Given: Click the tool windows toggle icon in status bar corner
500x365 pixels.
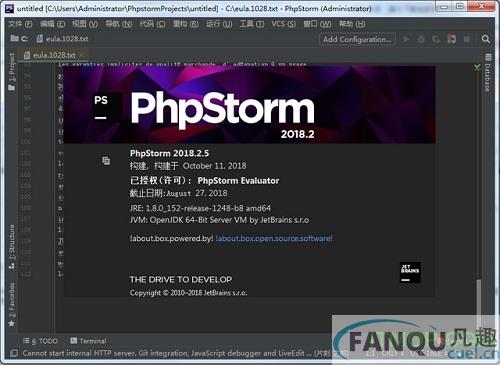Looking at the screenshot, I should pyautogui.click(x=14, y=353).
